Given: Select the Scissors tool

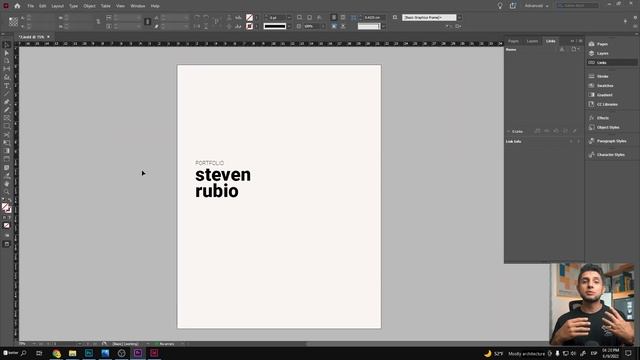Looking at the screenshot, I should click(x=7, y=135).
